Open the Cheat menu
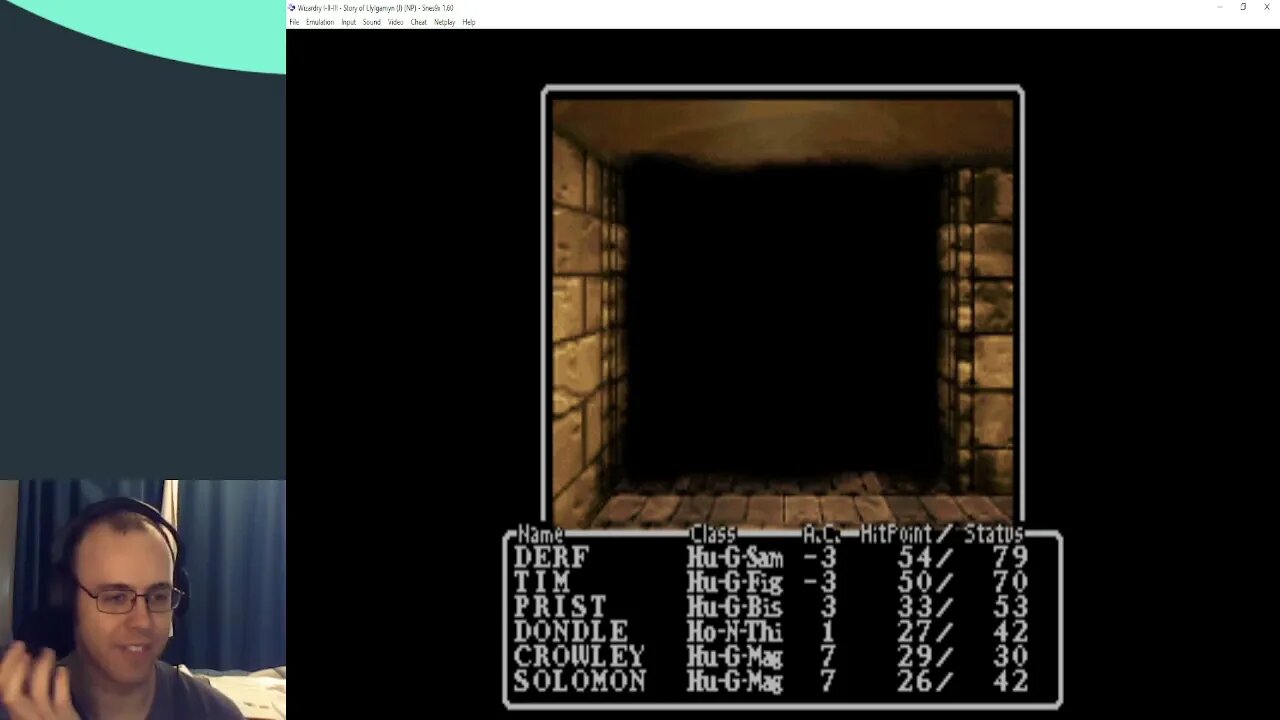The height and width of the screenshot is (720, 1280). (418, 22)
